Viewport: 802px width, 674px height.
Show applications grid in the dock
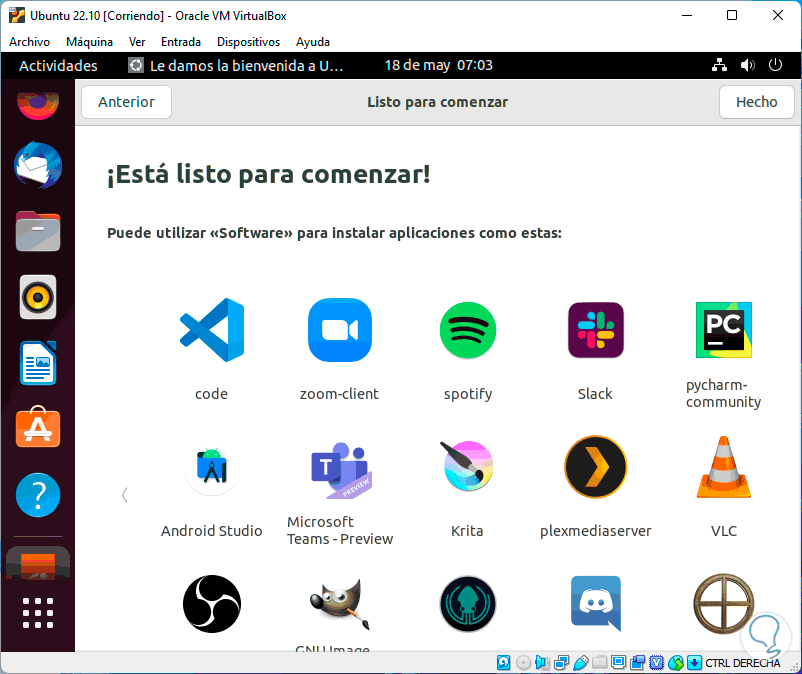pos(38,612)
